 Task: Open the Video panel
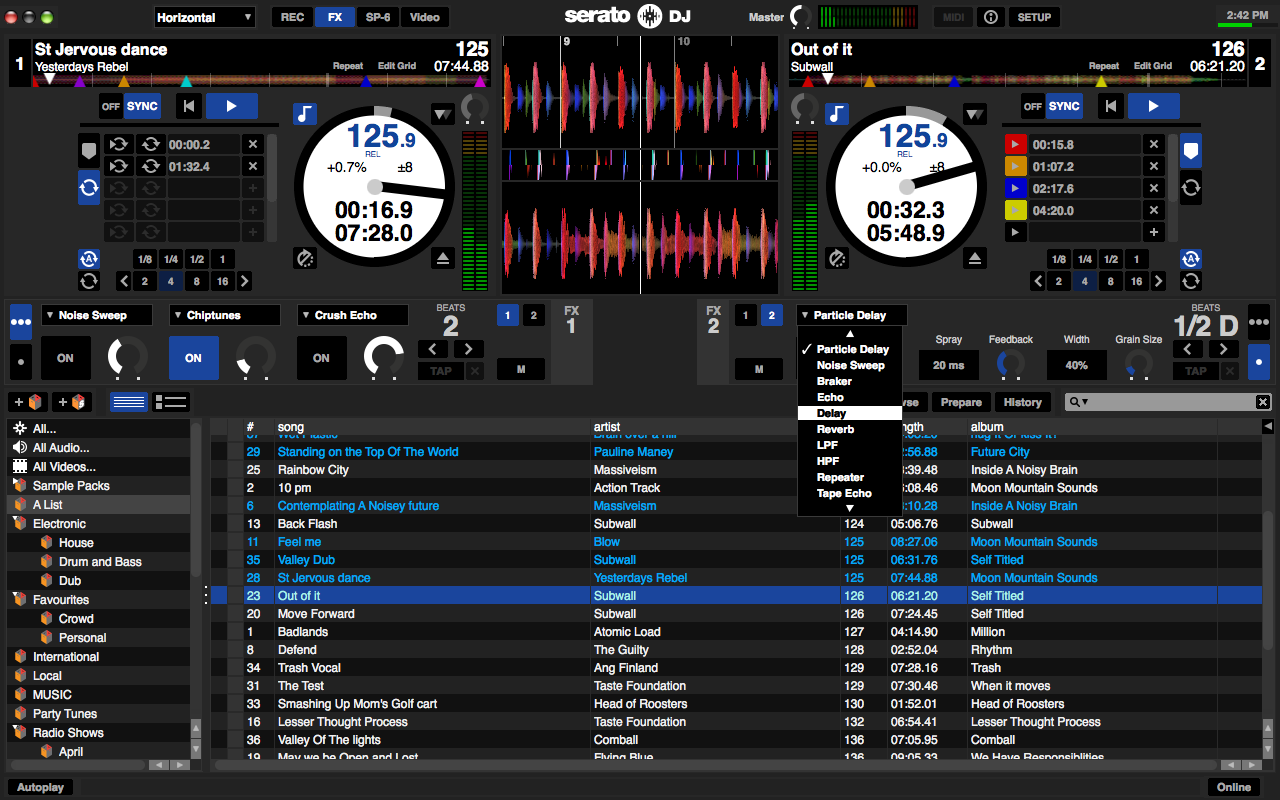(425, 17)
